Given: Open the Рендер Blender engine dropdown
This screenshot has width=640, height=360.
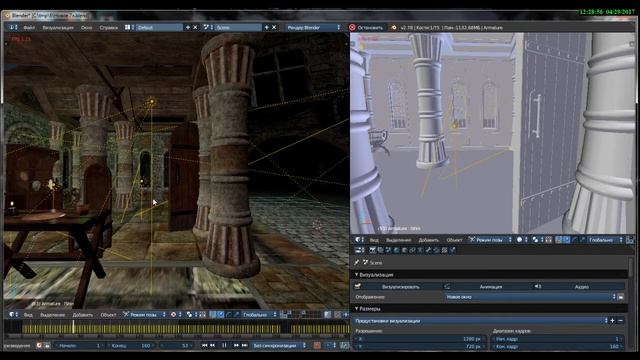Looking at the screenshot, I should pos(313,27).
